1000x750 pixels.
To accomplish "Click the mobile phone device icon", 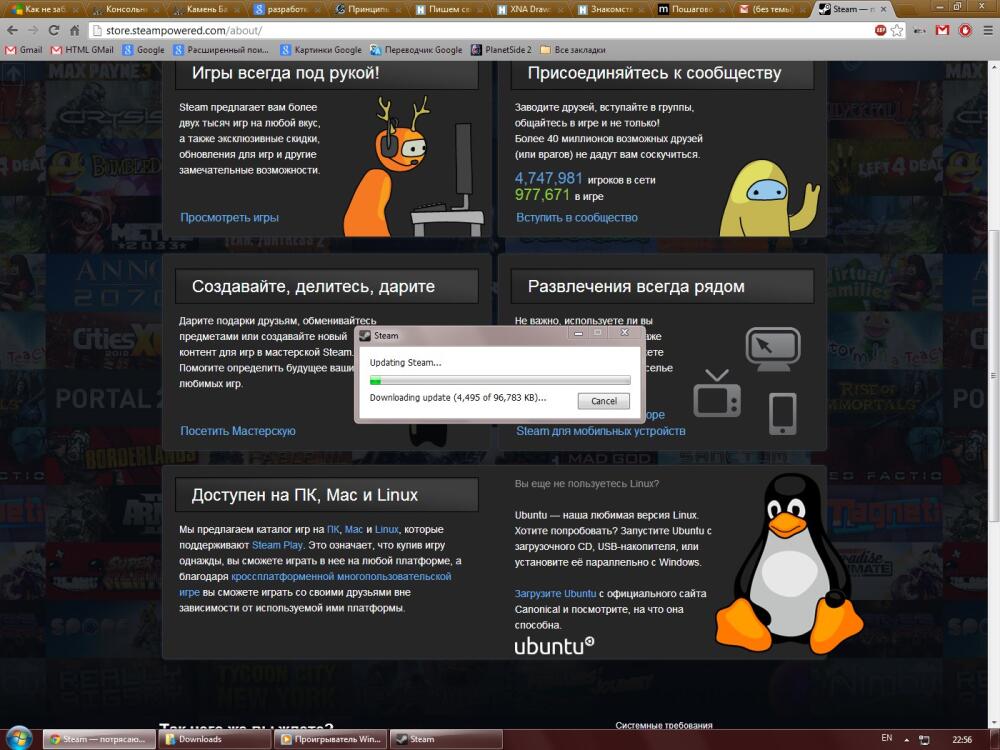I will (783, 414).
